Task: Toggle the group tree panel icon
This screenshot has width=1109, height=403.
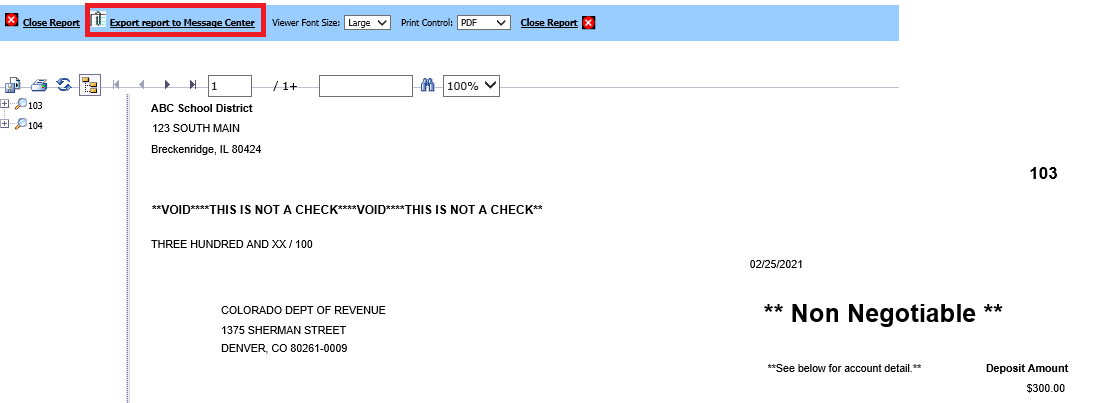Action: pos(89,86)
